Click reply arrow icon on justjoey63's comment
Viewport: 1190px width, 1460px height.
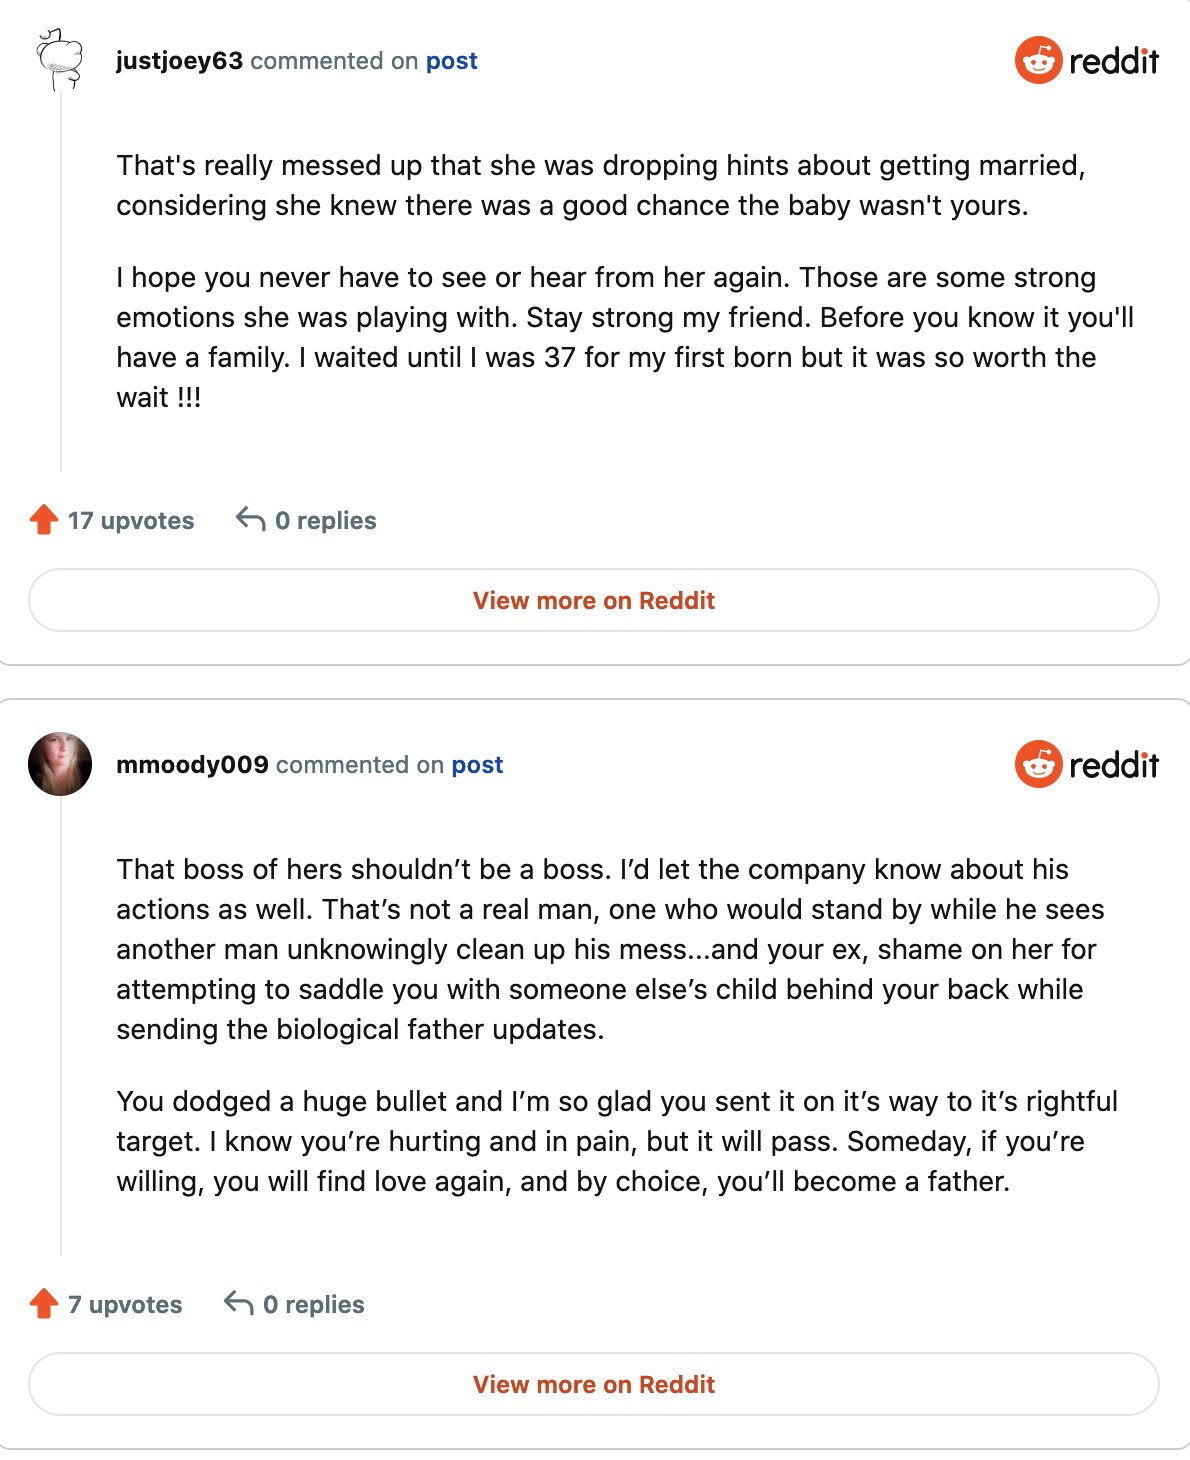click(250, 519)
